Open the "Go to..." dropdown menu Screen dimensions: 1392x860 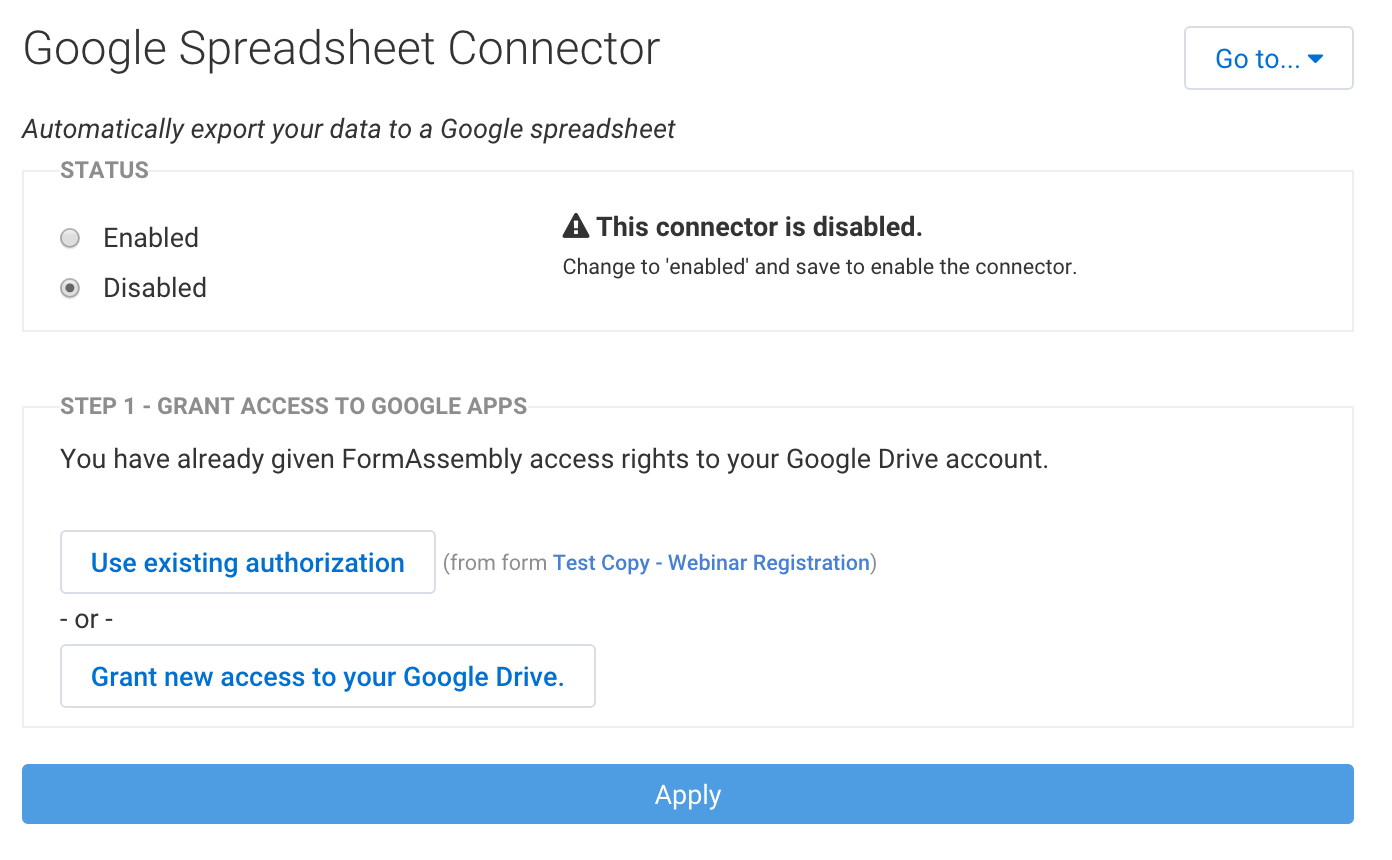pyautogui.click(x=1268, y=59)
